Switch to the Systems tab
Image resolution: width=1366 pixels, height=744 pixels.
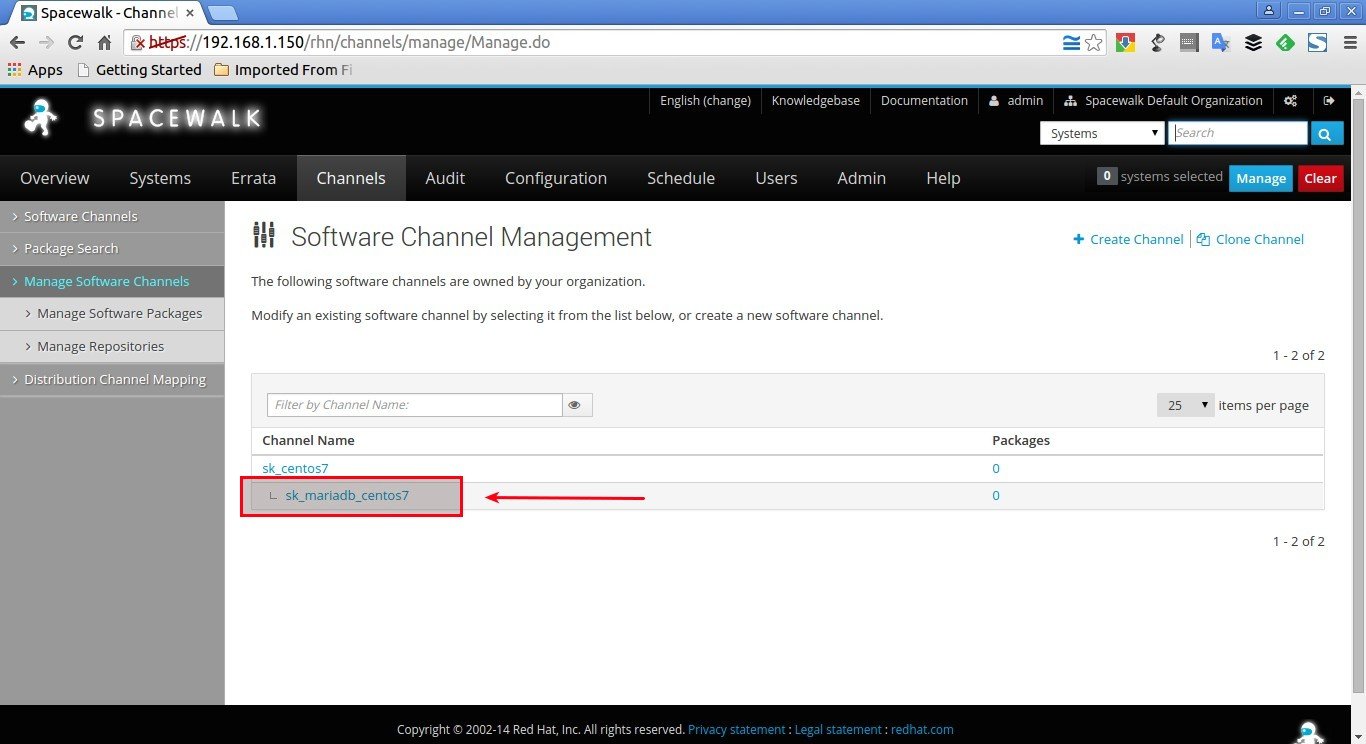[x=160, y=178]
